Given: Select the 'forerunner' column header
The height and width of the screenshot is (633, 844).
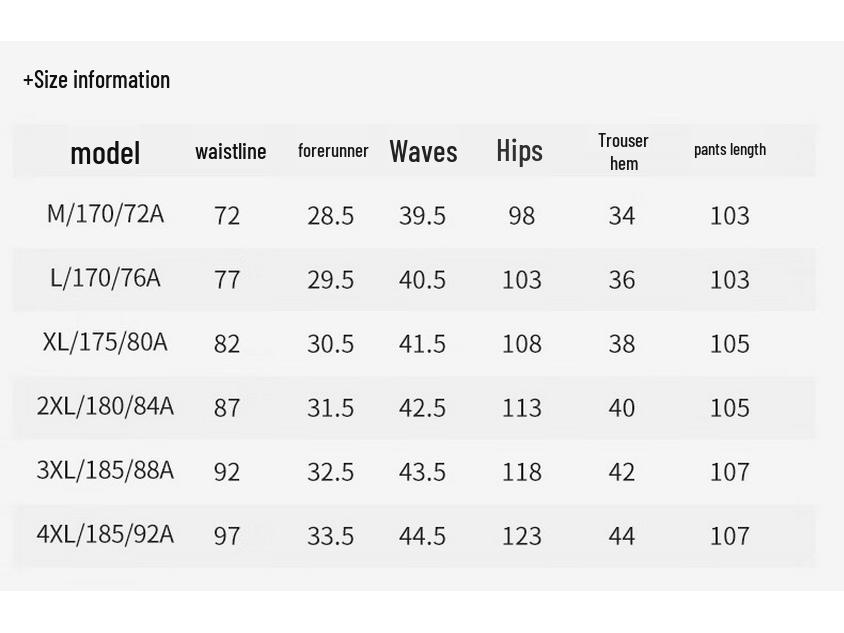Looking at the screenshot, I should pos(333,151).
